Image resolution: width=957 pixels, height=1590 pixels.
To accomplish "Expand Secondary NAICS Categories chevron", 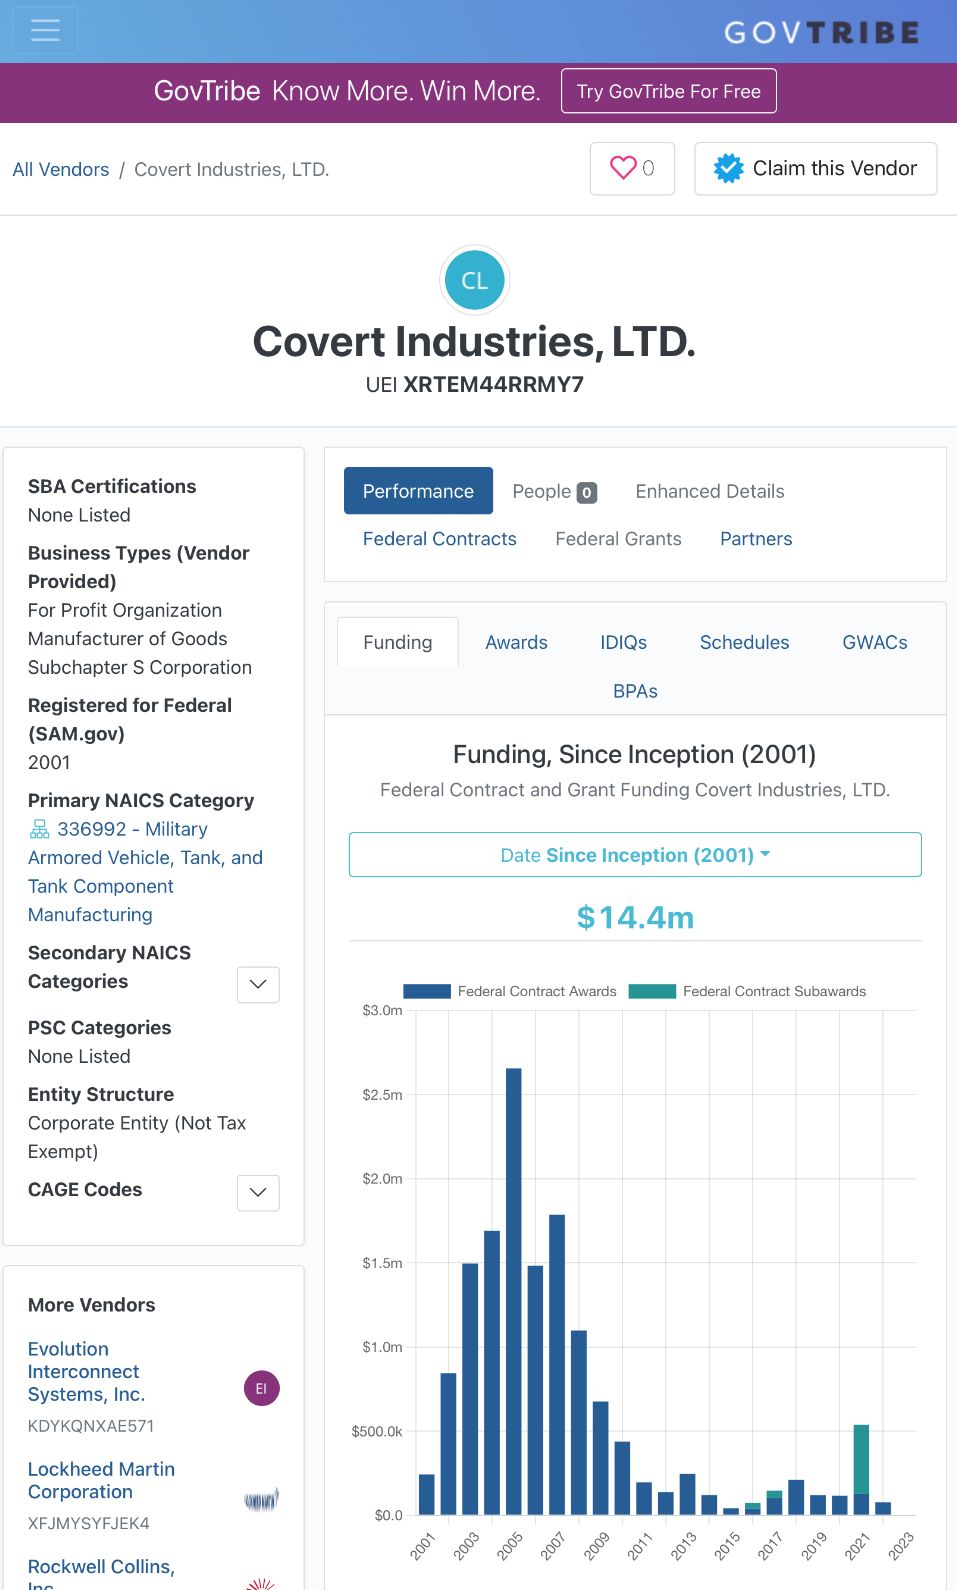I will [258, 984].
